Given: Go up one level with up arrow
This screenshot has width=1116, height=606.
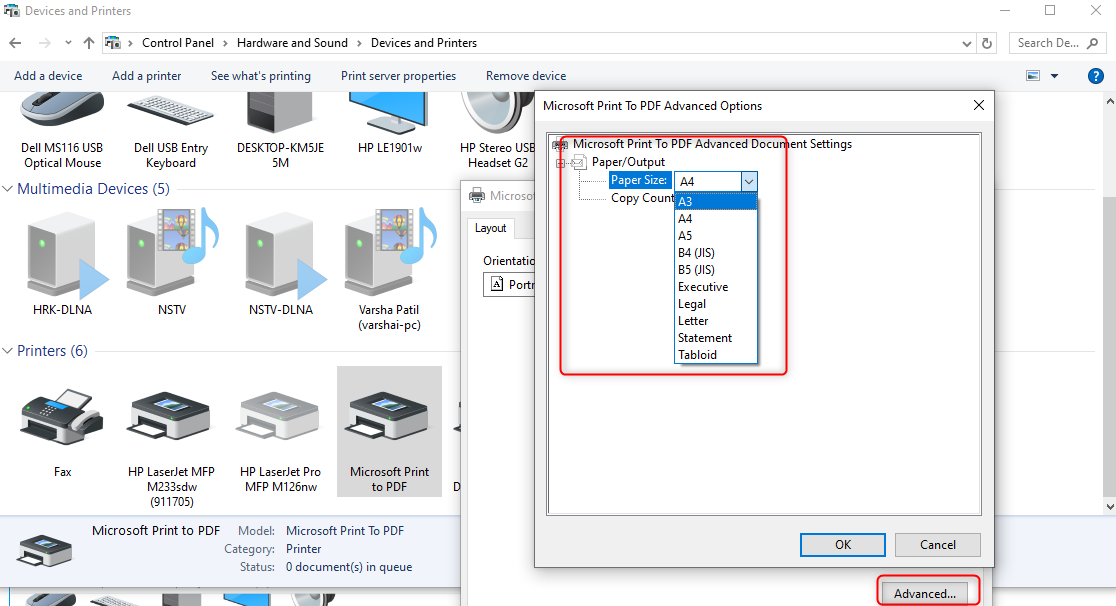Looking at the screenshot, I should [x=88, y=43].
